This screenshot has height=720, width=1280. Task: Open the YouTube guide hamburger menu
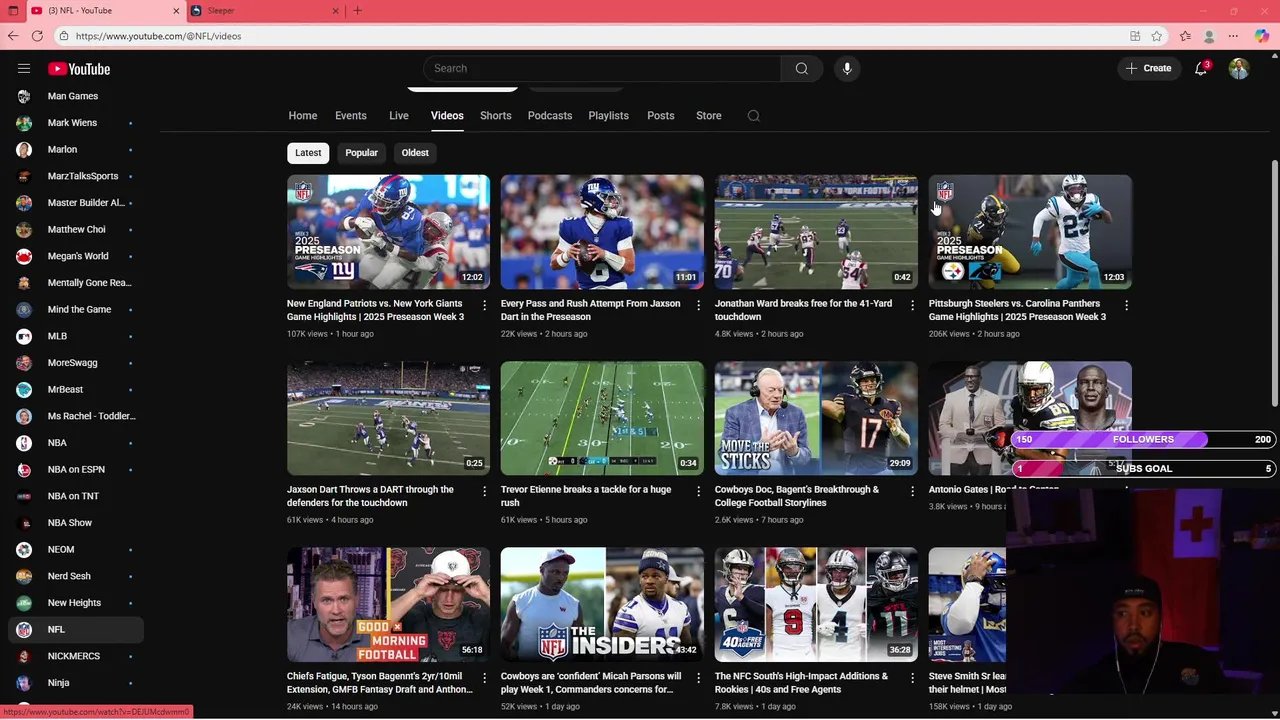click(x=24, y=69)
